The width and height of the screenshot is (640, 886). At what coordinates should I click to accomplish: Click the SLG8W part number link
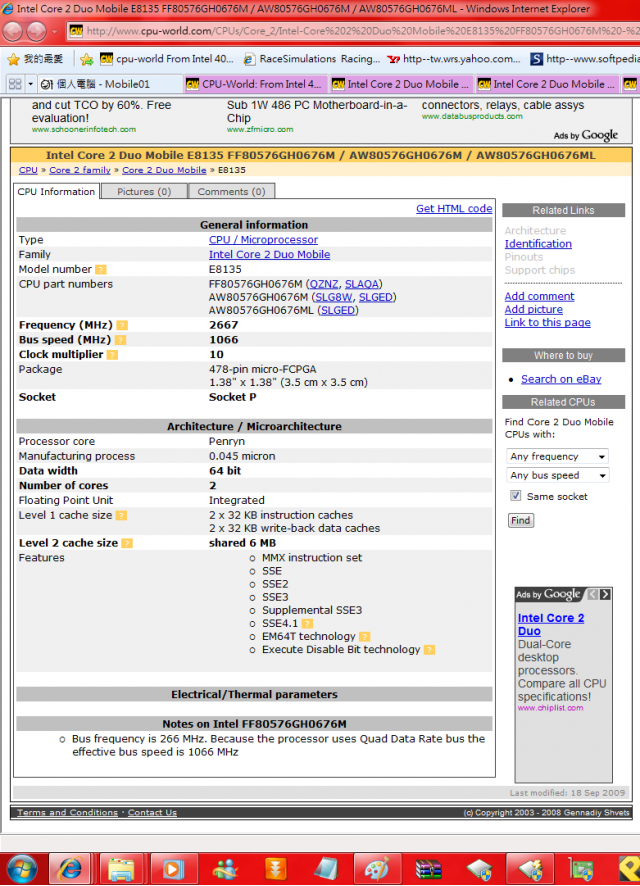click(334, 297)
